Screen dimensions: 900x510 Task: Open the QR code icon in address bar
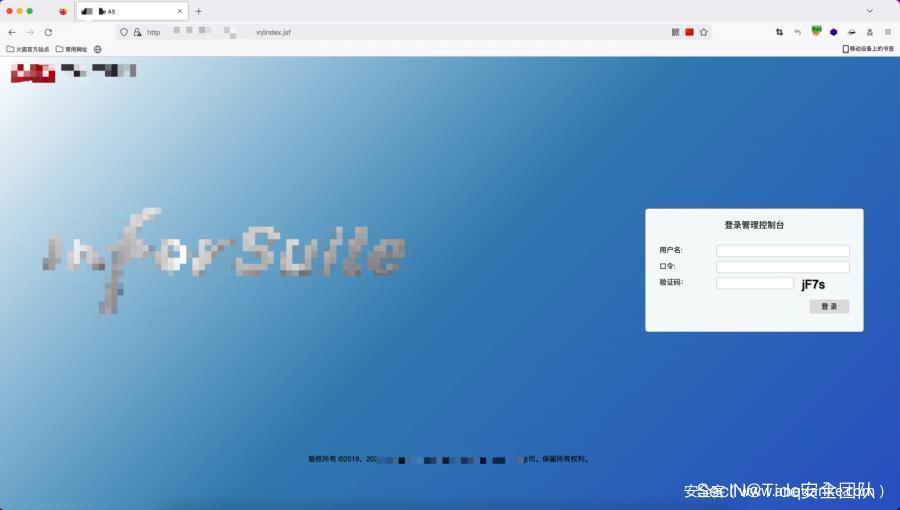coord(676,32)
